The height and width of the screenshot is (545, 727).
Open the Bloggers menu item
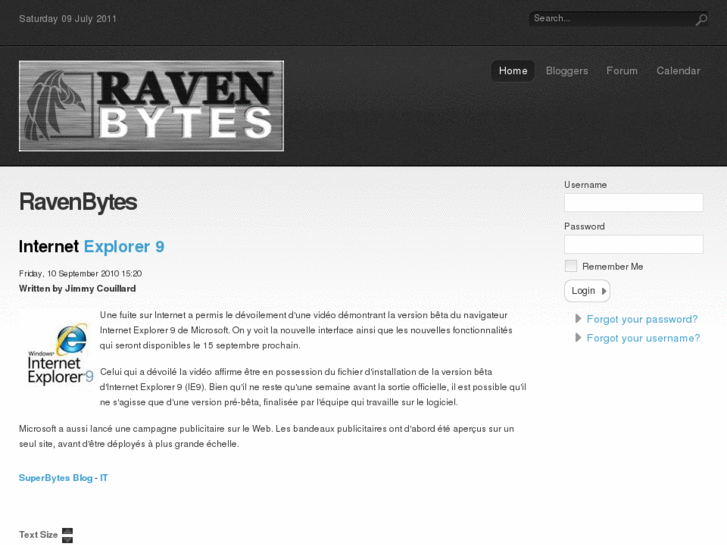click(x=567, y=71)
